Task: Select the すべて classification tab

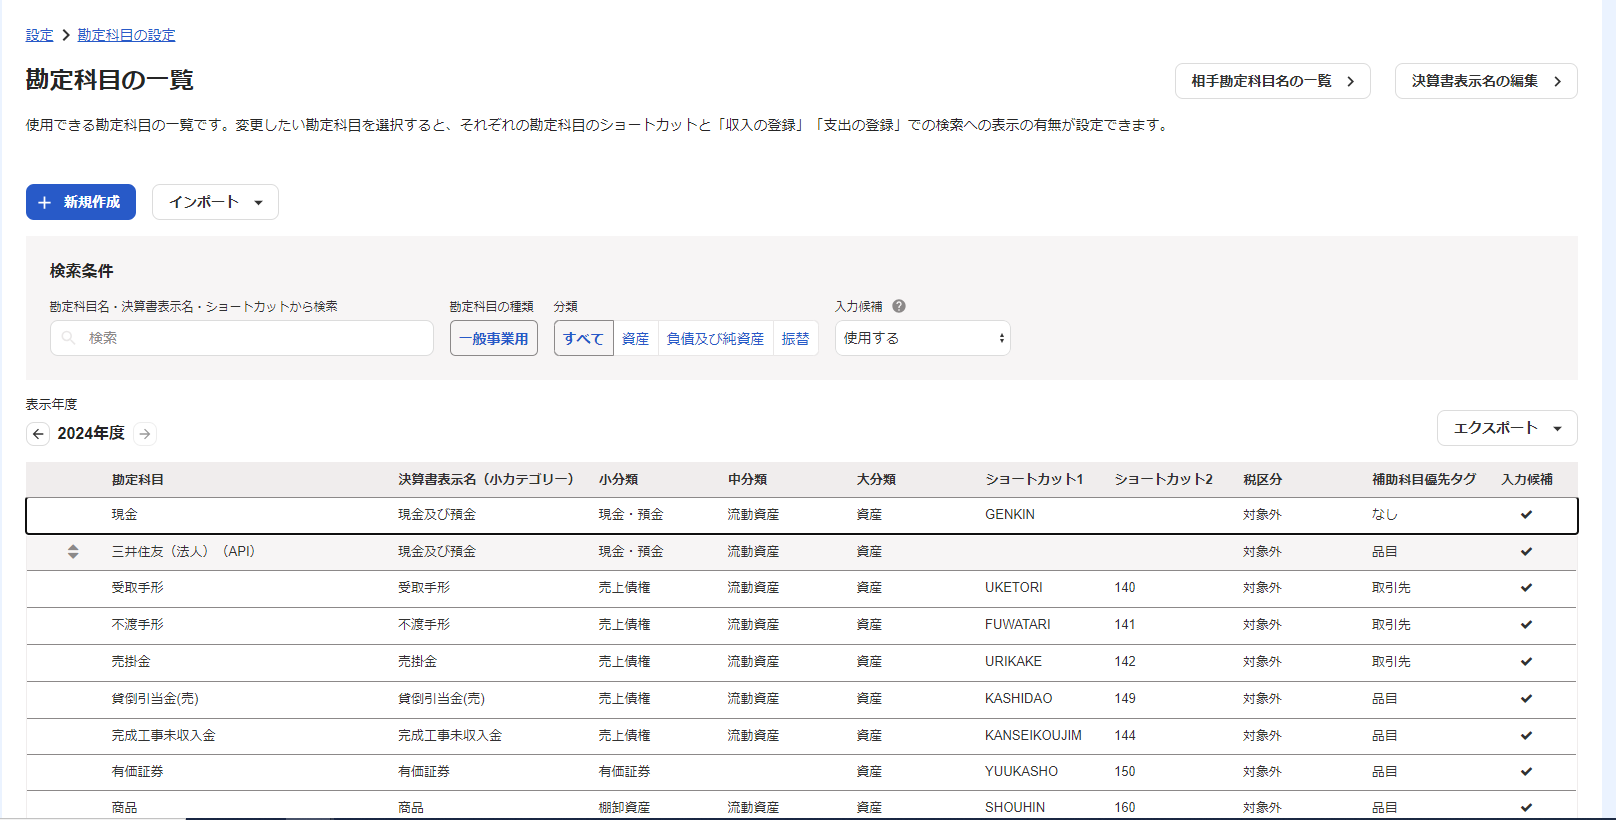Action: point(583,338)
